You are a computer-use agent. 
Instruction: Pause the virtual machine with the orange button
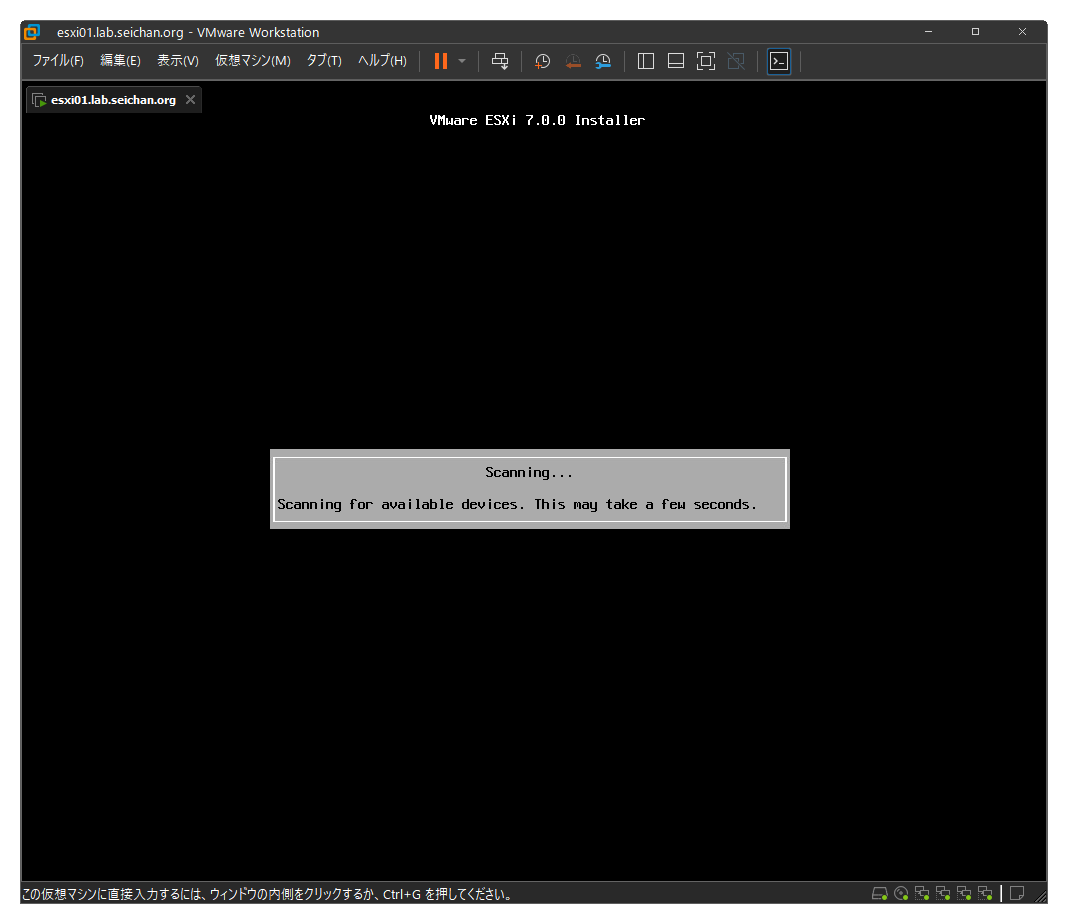tap(440, 61)
